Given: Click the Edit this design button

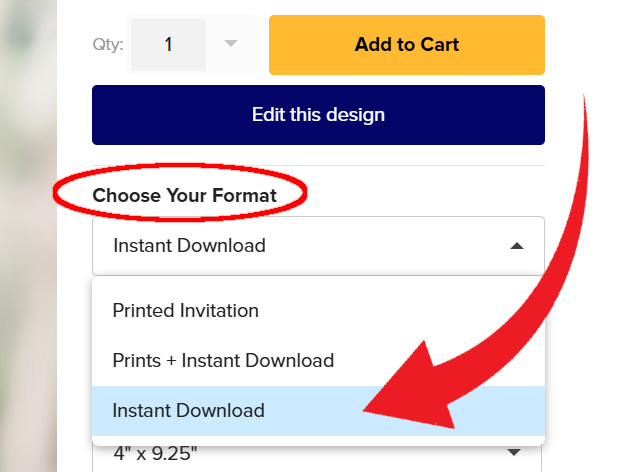Looking at the screenshot, I should 318,115.
